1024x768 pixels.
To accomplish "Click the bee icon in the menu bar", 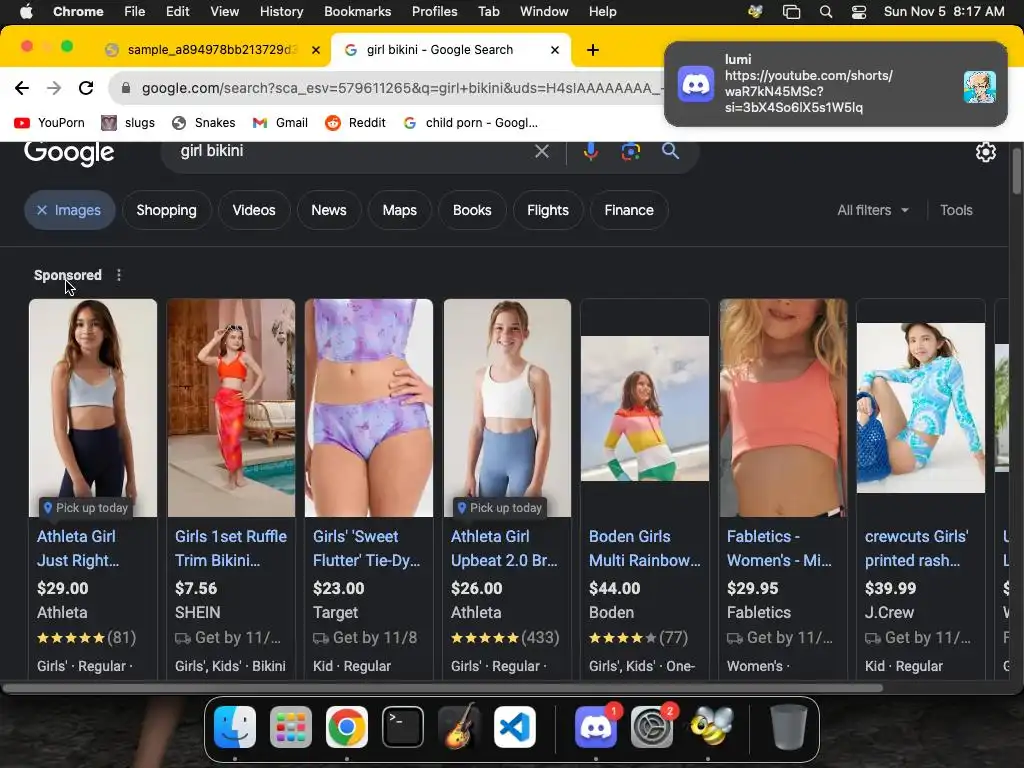I will pyautogui.click(x=756, y=12).
